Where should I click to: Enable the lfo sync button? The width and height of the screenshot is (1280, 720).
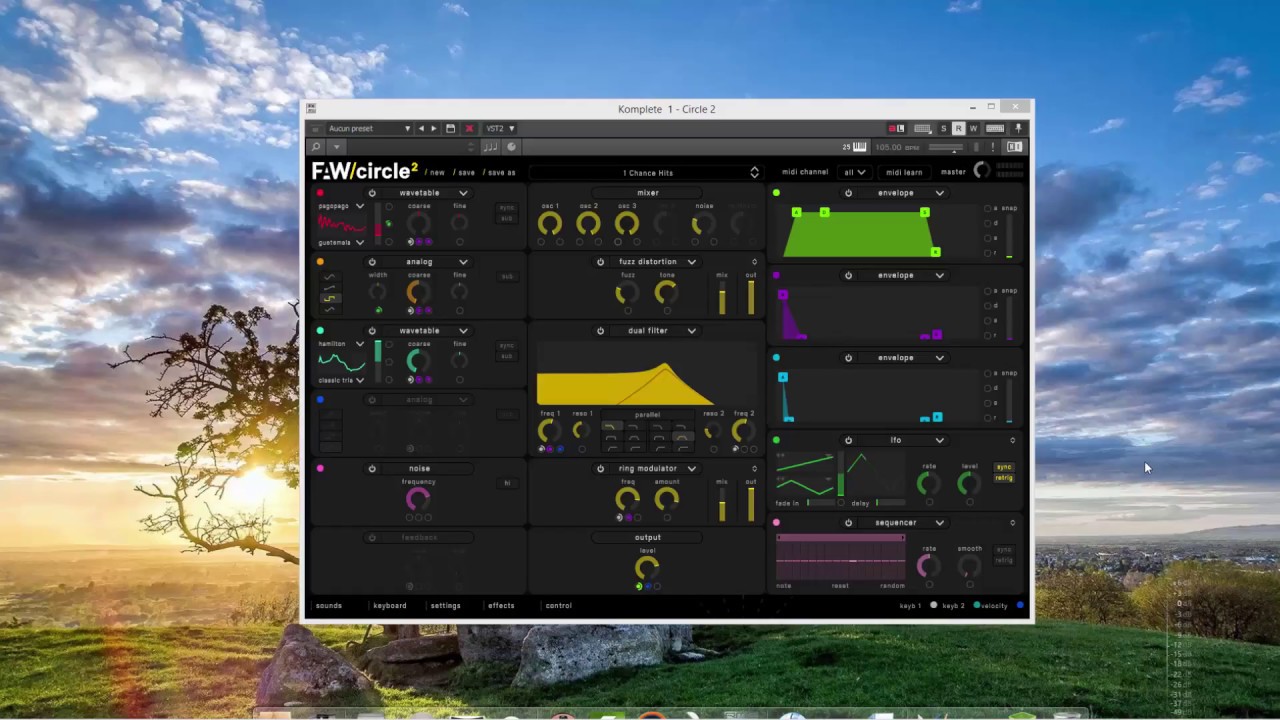(1004, 467)
